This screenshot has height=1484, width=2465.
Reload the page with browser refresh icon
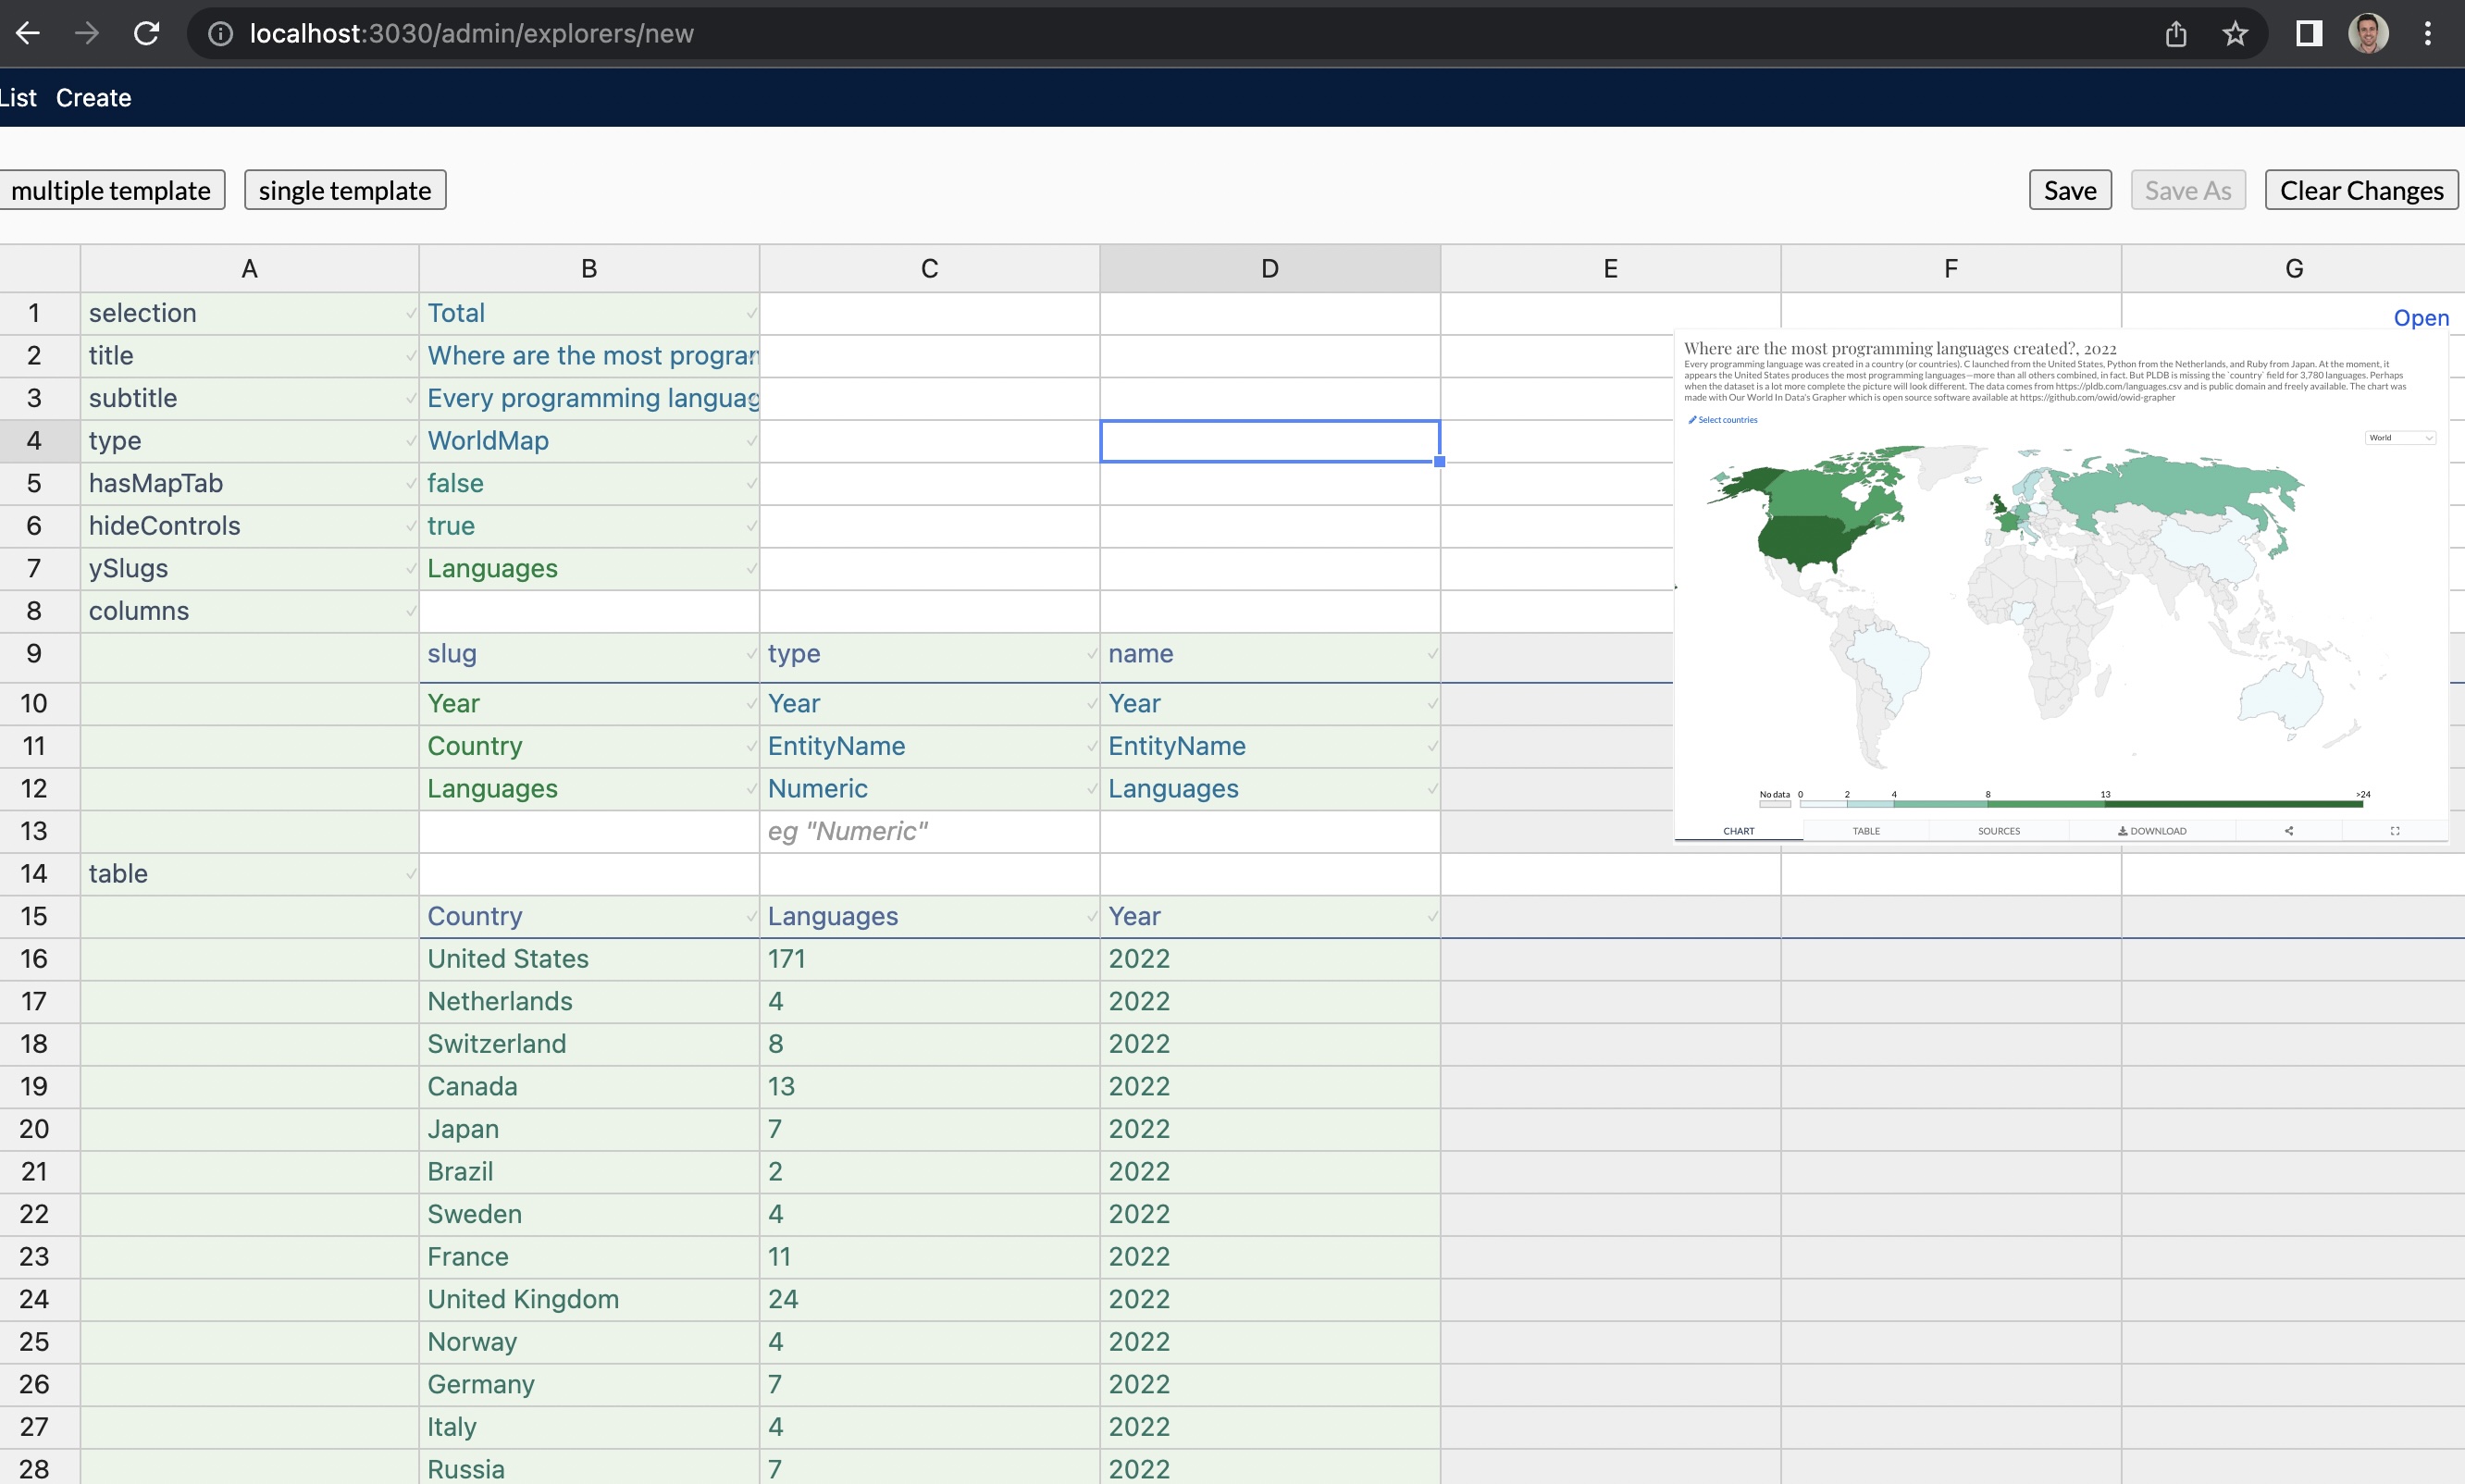(x=147, y=33)
